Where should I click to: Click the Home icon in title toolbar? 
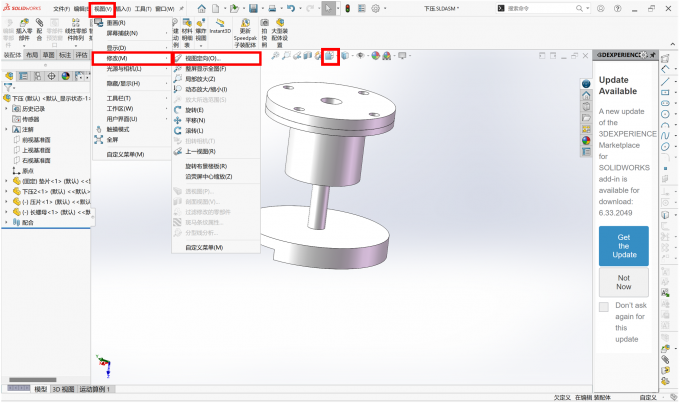[x=202, y=8]
